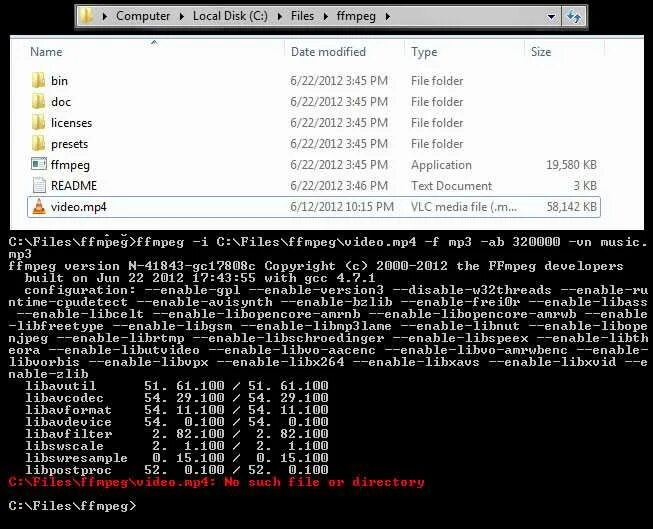The image size is (653, 529).
Task: Click the bin folder icon
Action: 38,80
